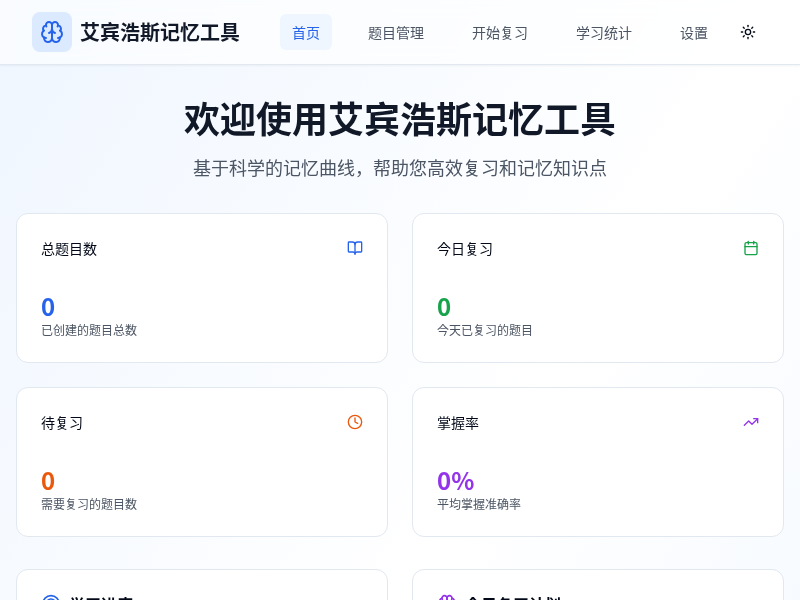Open the 开始复习 tab
The width and height of the screenshot is (800, 600).
click(x=499, y=33)
